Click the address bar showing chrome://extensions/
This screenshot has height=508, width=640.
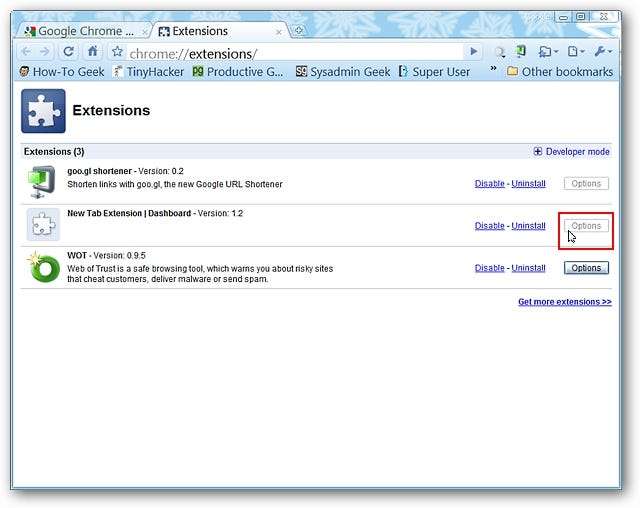[296, 53]
